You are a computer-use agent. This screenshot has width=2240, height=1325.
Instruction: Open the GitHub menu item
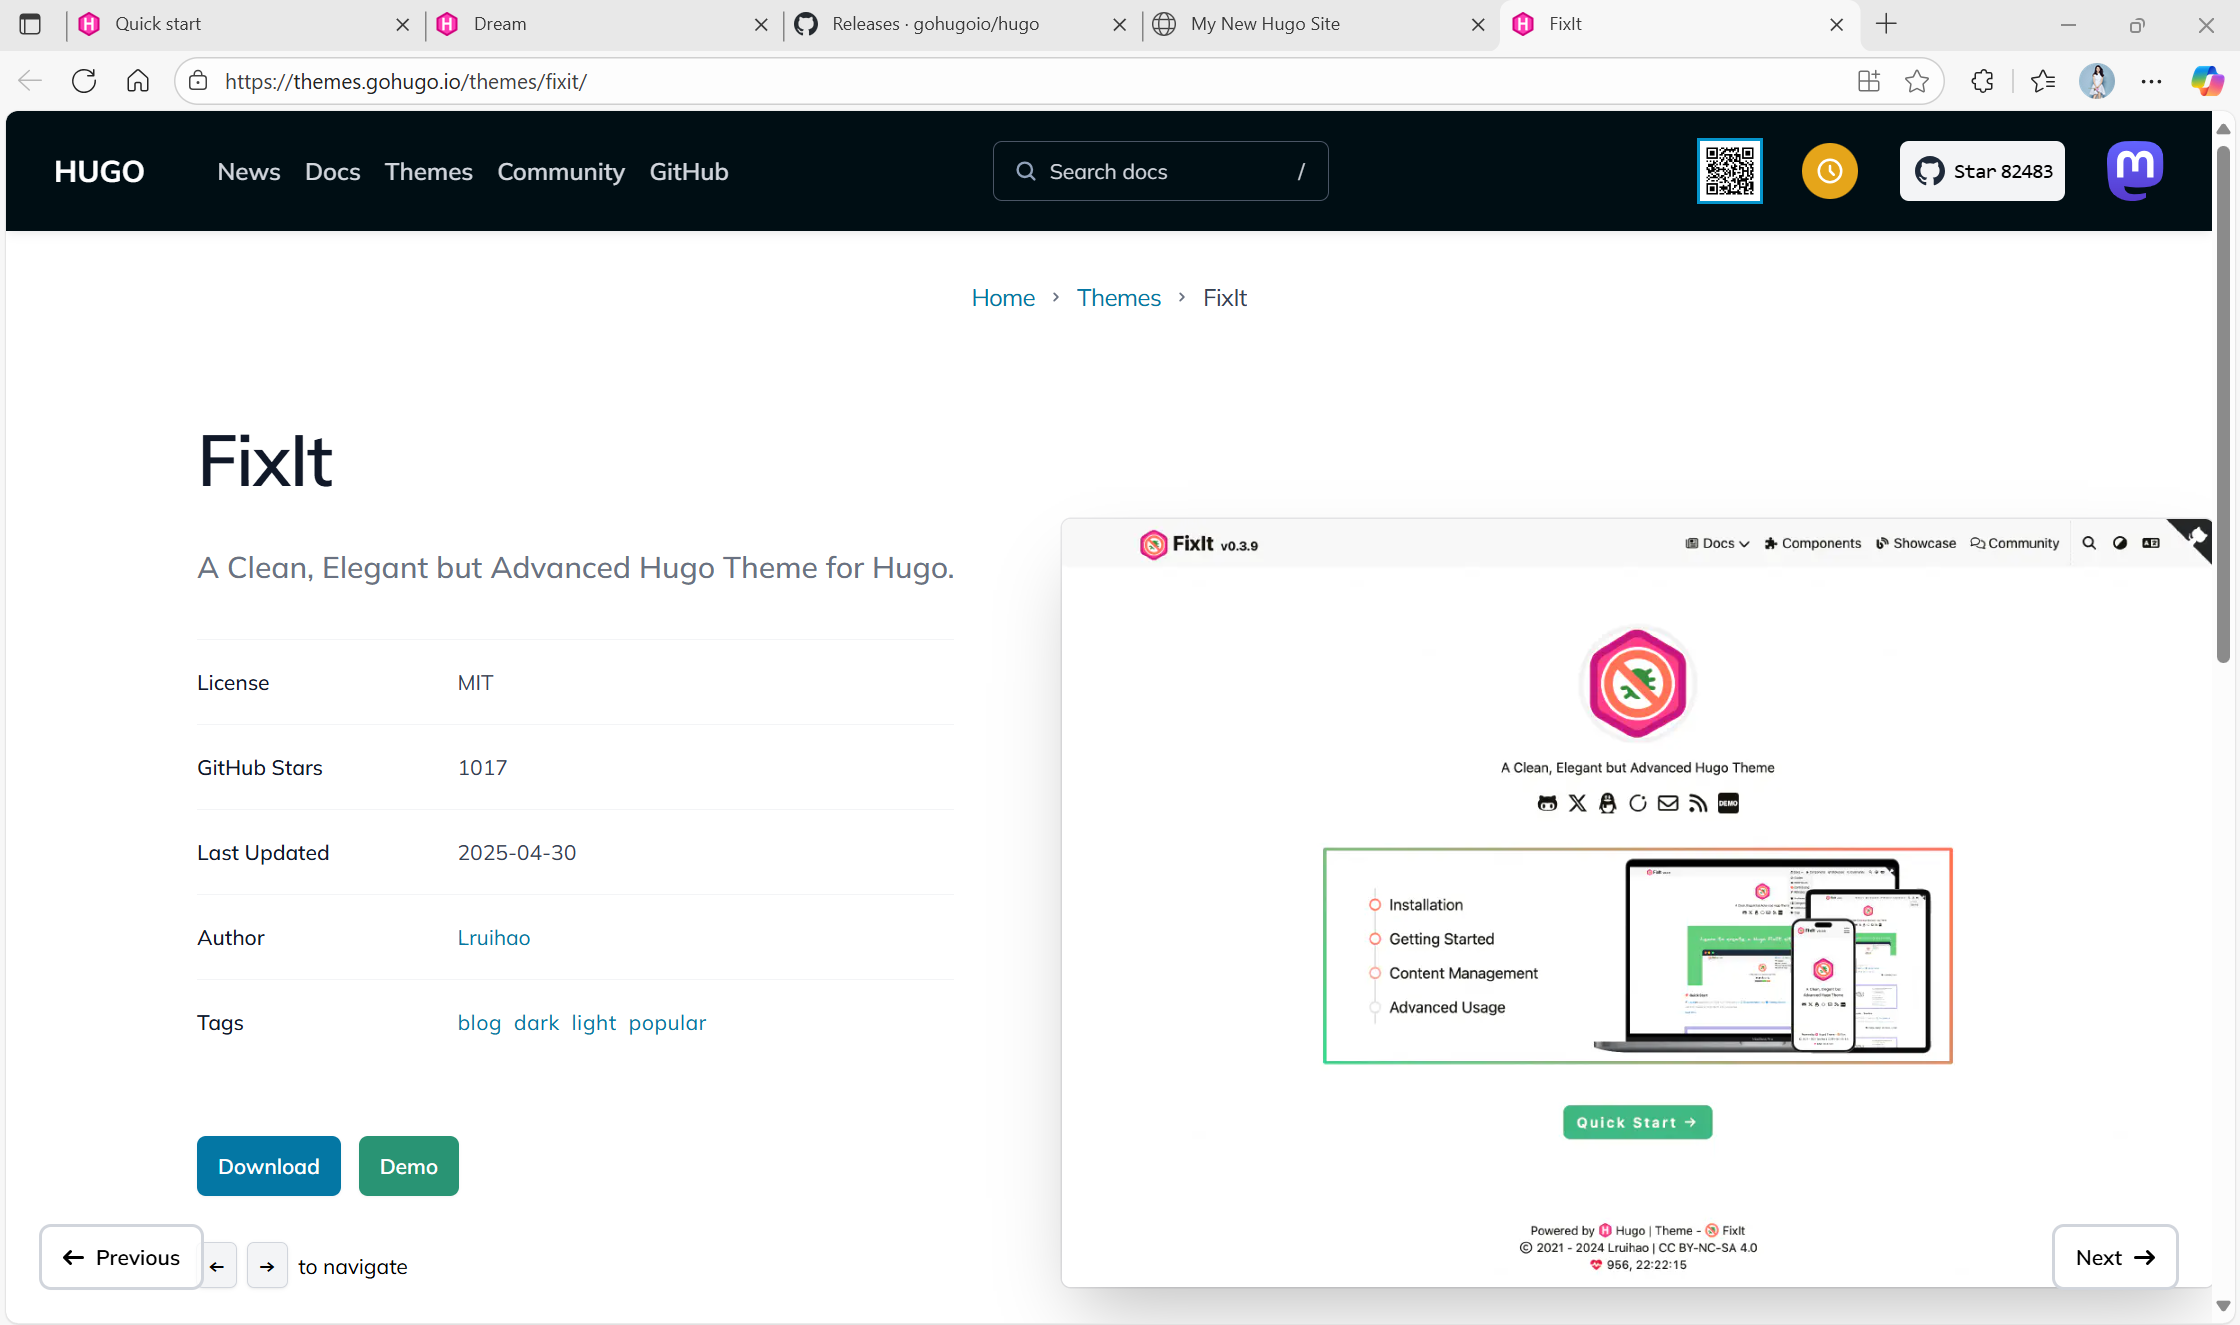pyautogui.click(x=689, y=172)
